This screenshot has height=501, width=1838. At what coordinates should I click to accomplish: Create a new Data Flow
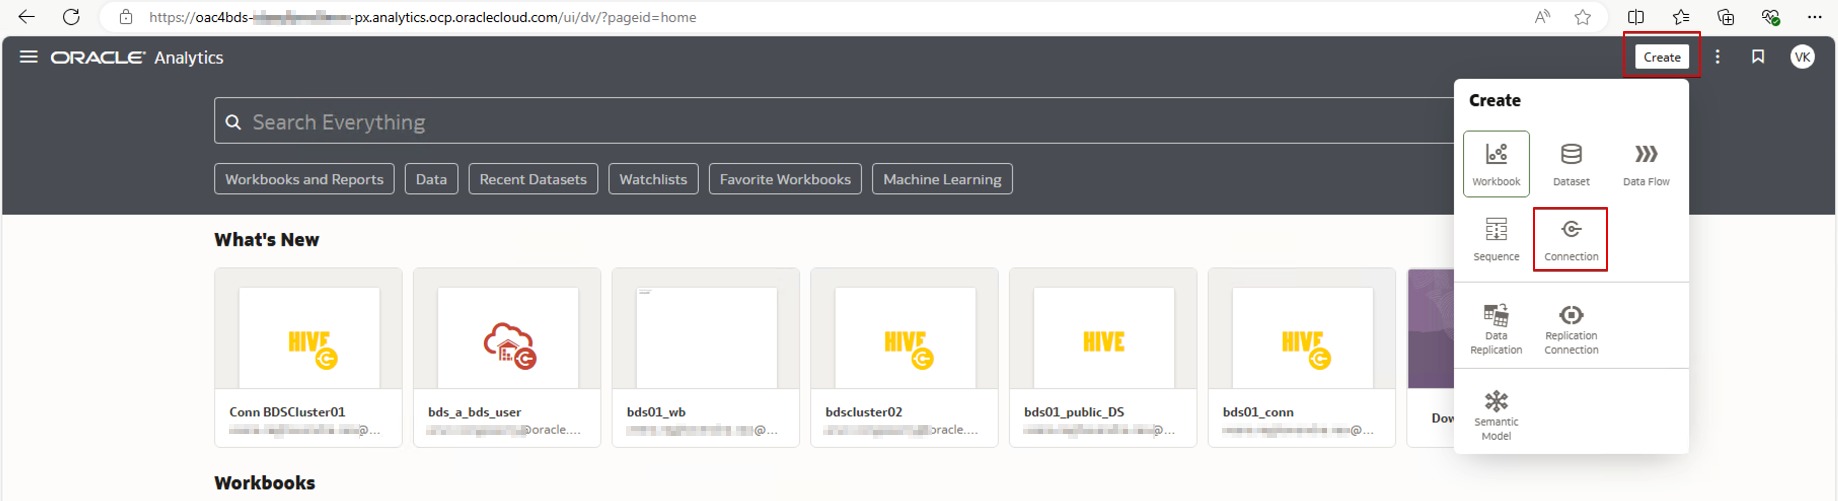coord(1646,164)
